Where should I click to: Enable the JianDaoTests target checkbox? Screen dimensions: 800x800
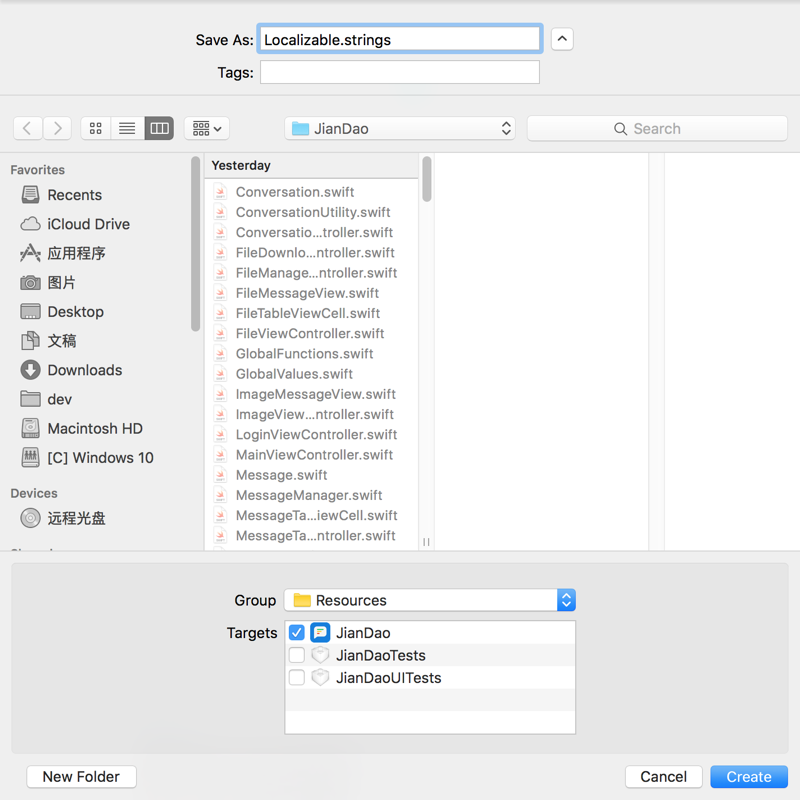[x=296, y=655]
